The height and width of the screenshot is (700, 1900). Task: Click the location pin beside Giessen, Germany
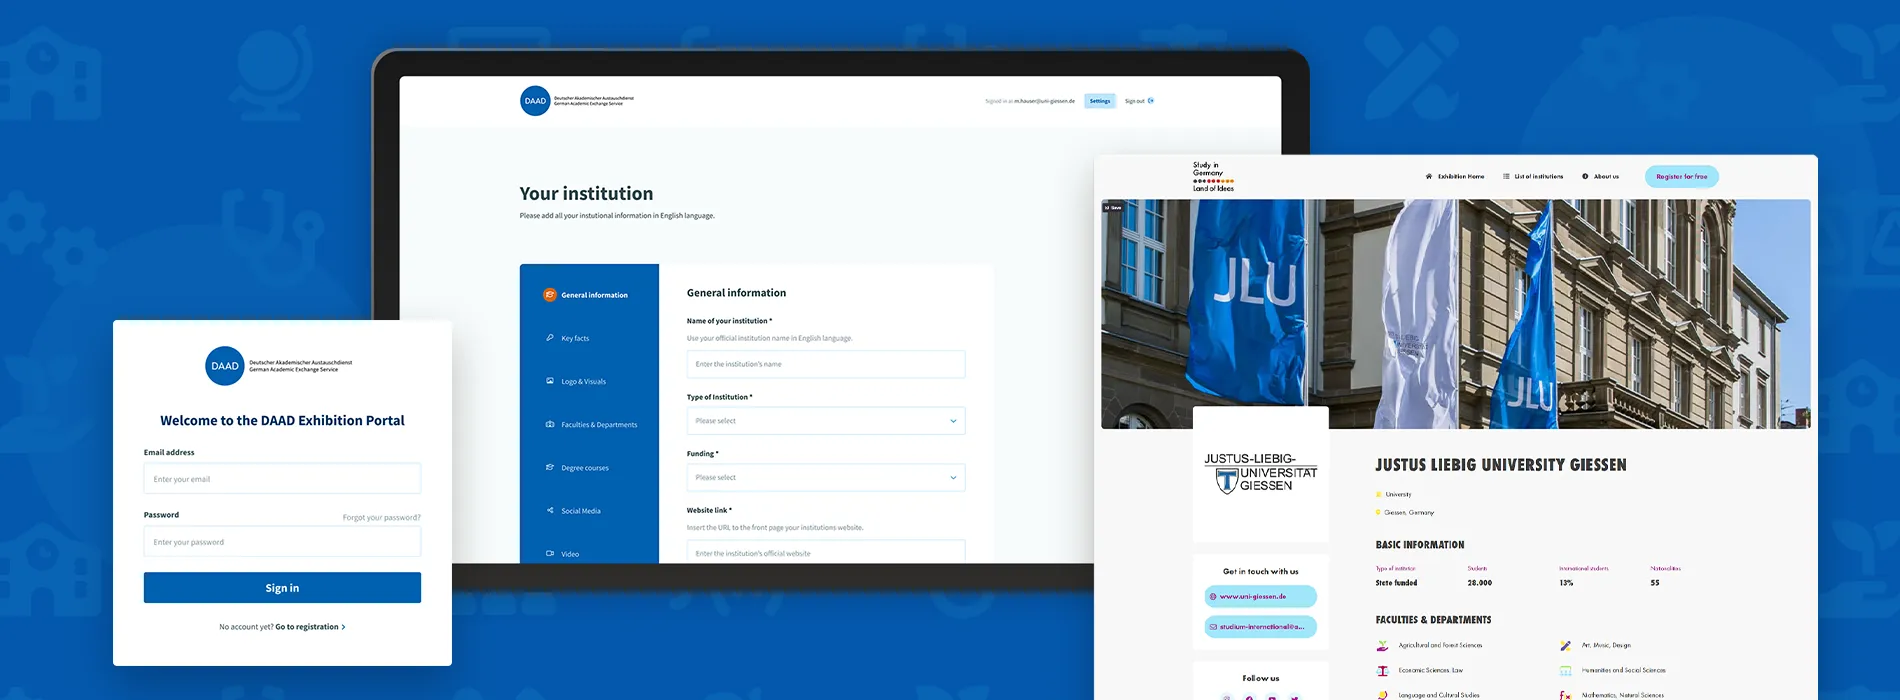coord(1379,512)
